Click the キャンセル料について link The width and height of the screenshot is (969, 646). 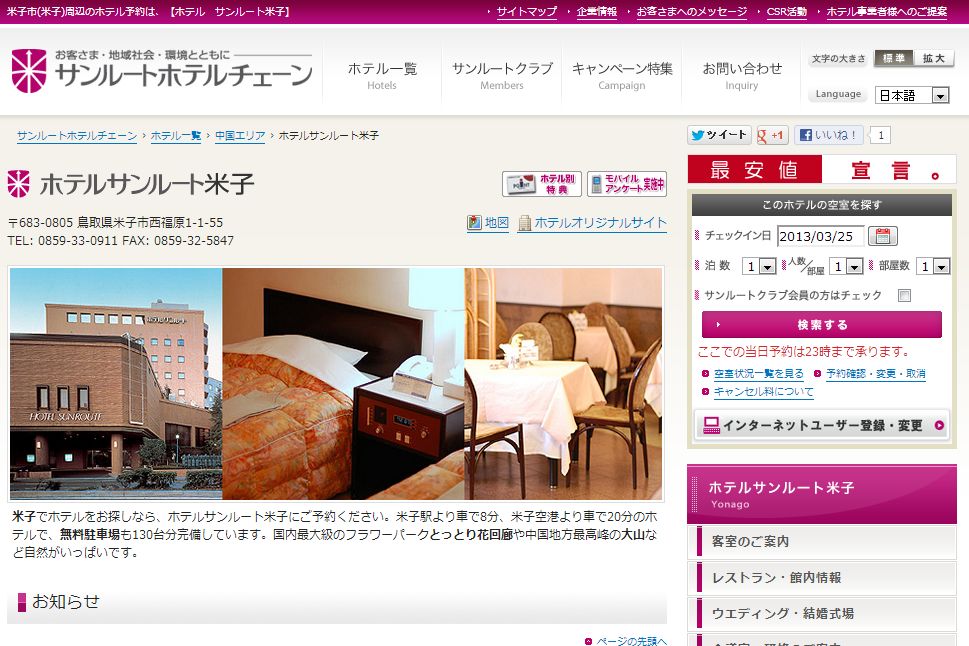(763, 391)
